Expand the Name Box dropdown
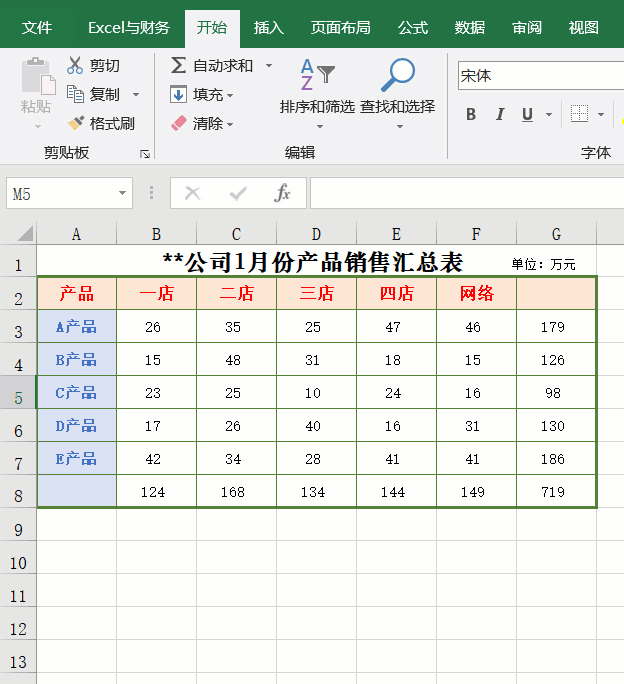This screenshot has width=624, height=684. coord(123,194)
